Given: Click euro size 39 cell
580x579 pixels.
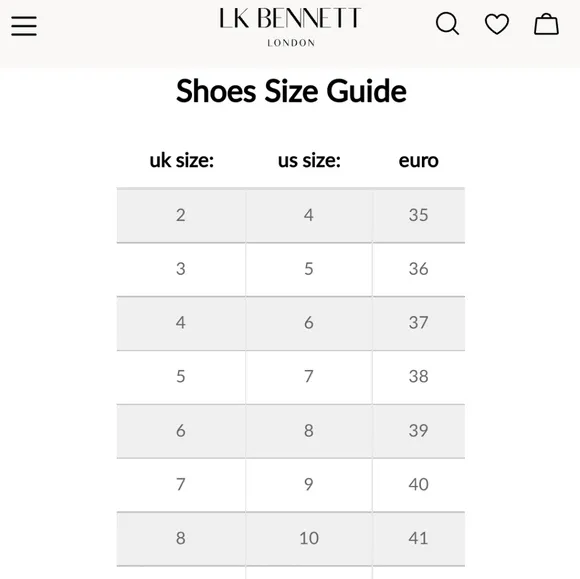Looking at the screenshot, I should 419,431.
